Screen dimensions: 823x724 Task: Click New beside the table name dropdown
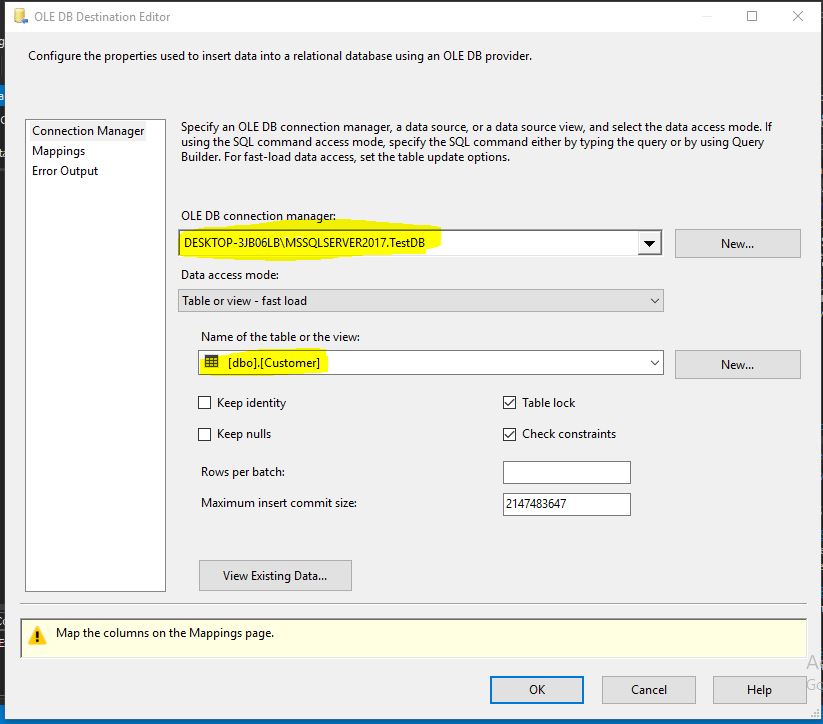point(737,364)
